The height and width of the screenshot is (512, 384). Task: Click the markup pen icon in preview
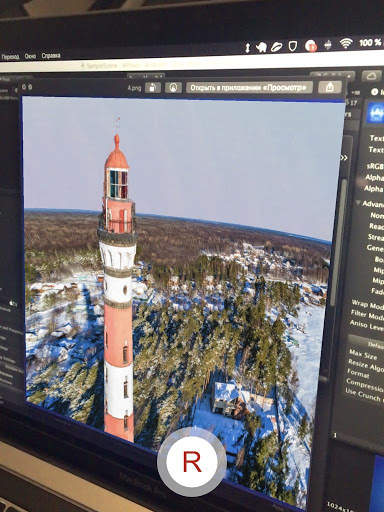(x=173, y=88)
